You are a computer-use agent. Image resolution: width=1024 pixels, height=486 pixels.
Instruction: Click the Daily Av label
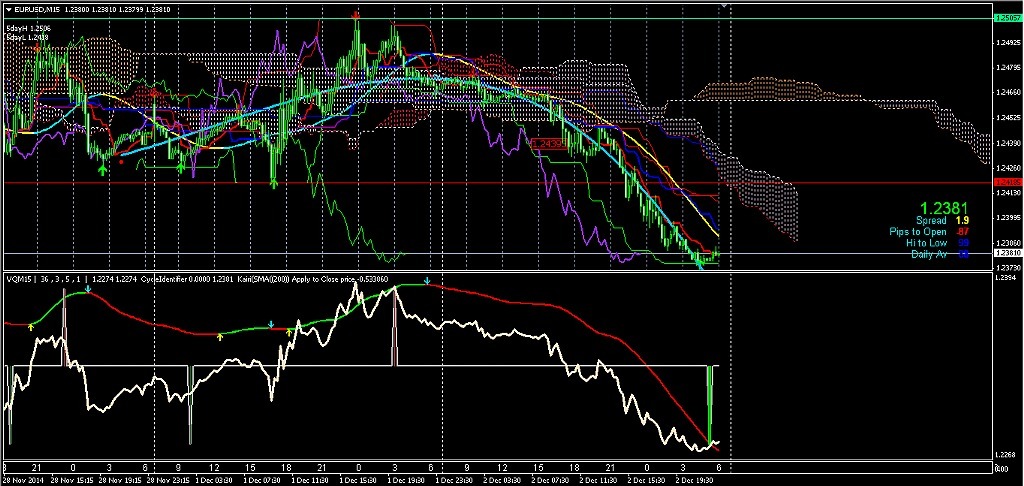click(x=929, y=254)
